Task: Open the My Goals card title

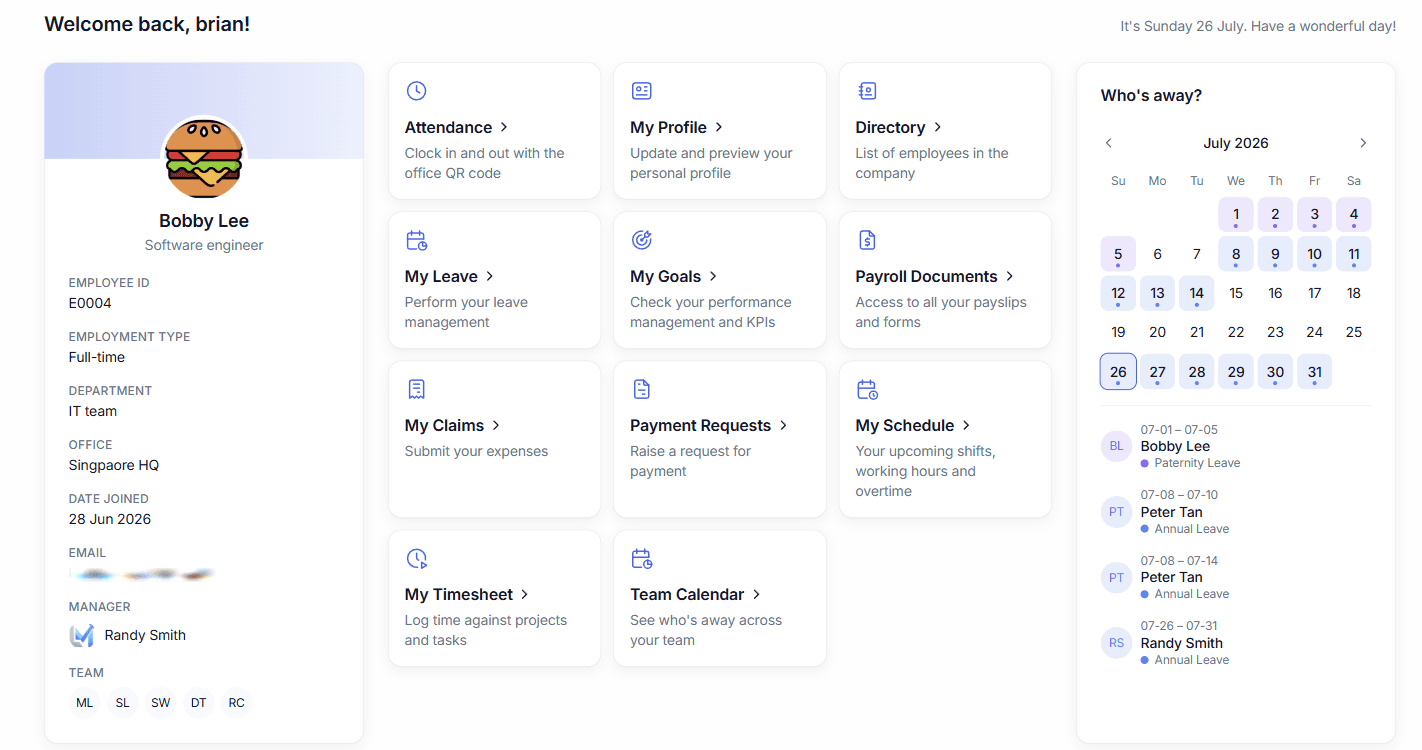Action: click(x=666, y=276)
